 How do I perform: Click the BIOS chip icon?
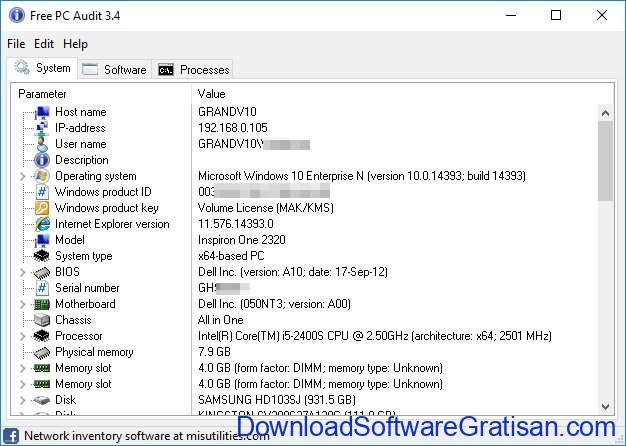click(x=42, y=272)
